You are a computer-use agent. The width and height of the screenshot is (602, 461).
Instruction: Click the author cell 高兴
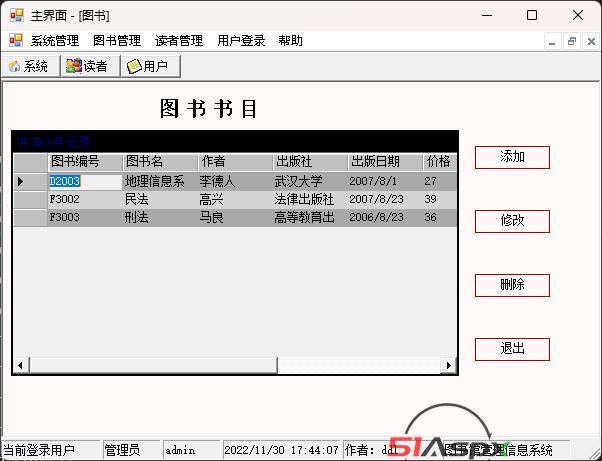point(235,200)
